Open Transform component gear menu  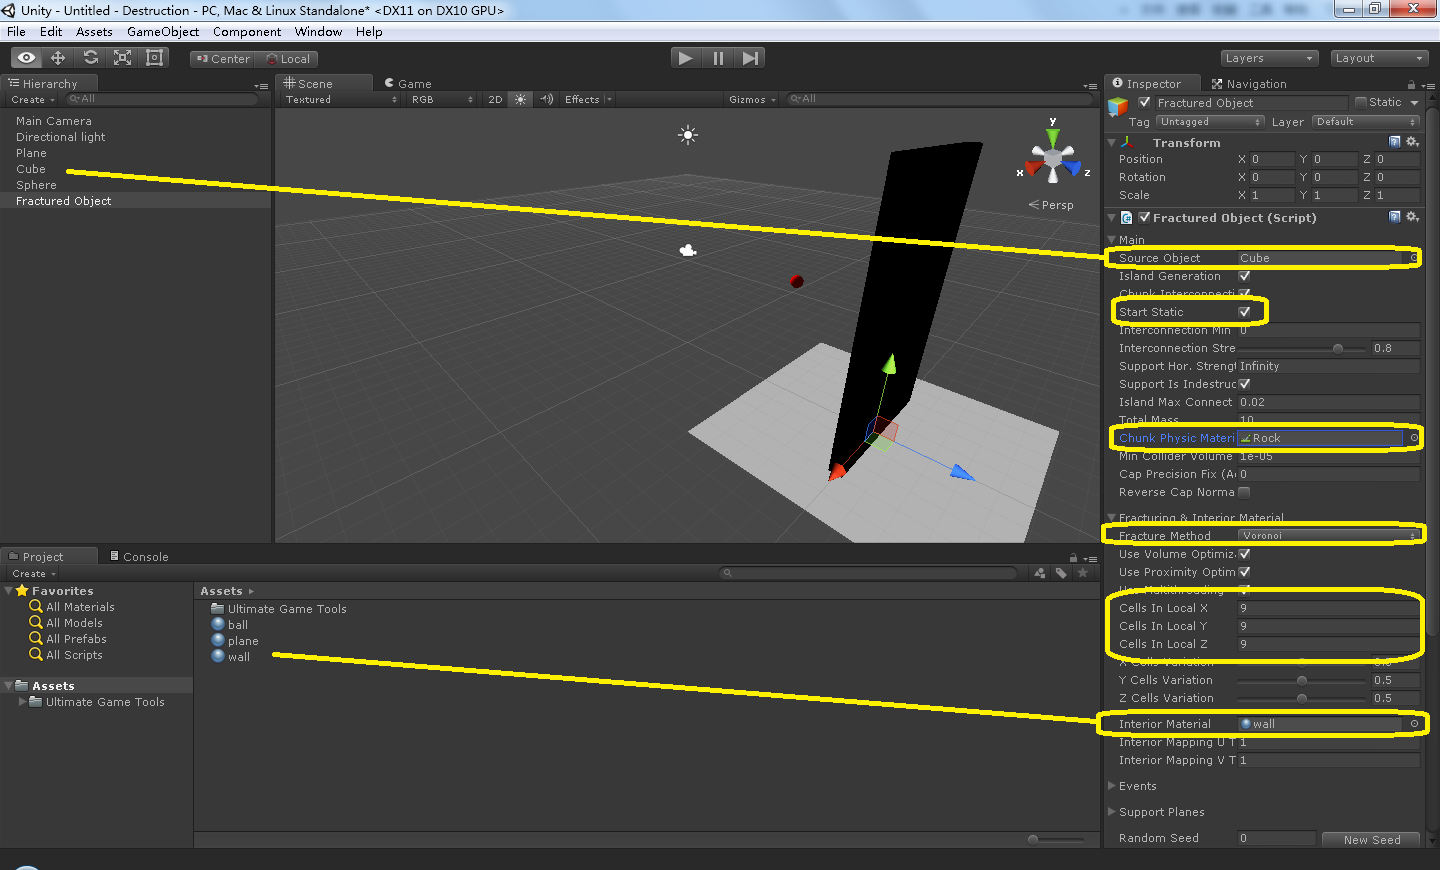click(x=1412, y=142)
